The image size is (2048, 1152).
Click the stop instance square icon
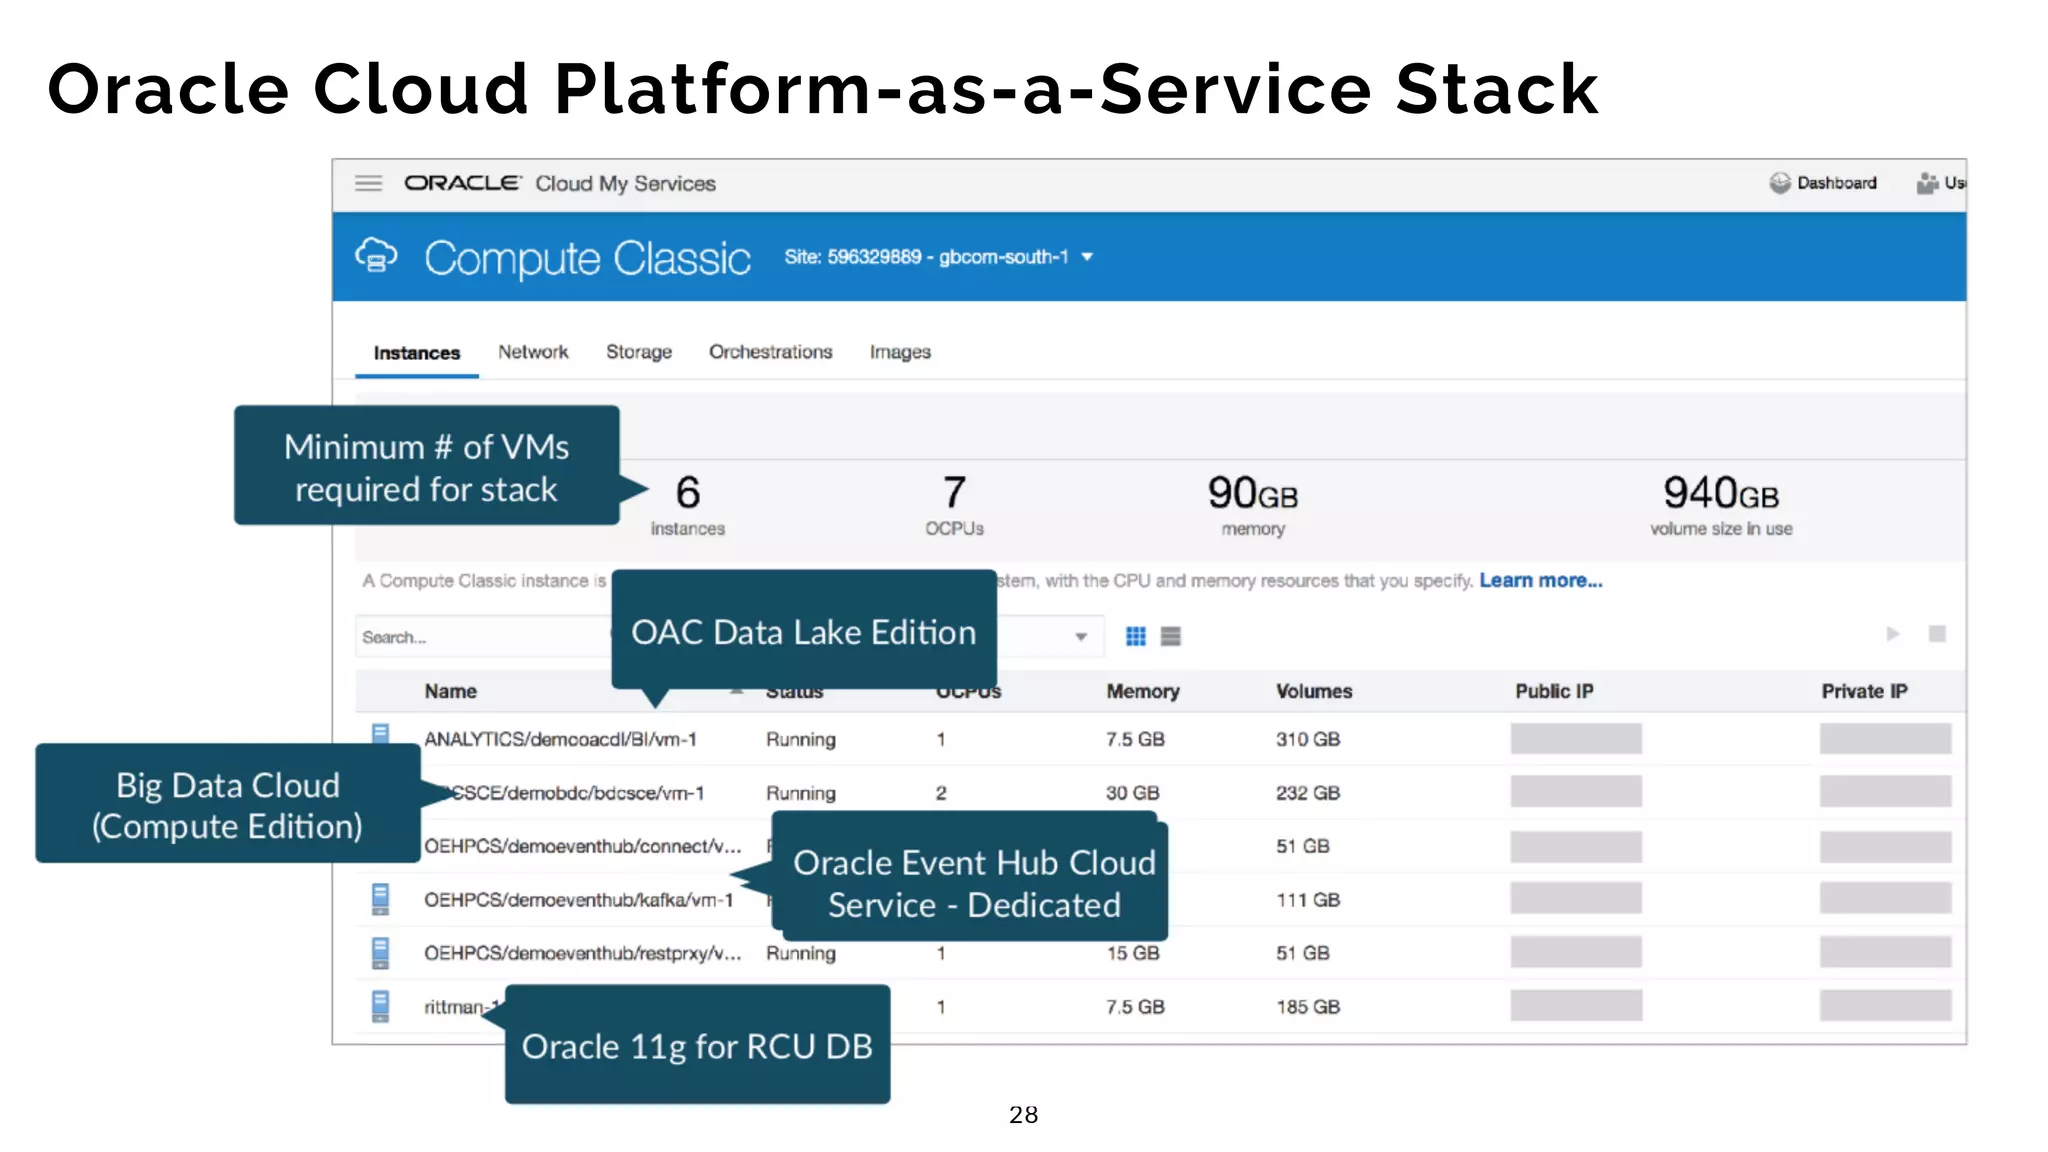pyautogui.click(x=1937, y=634)
